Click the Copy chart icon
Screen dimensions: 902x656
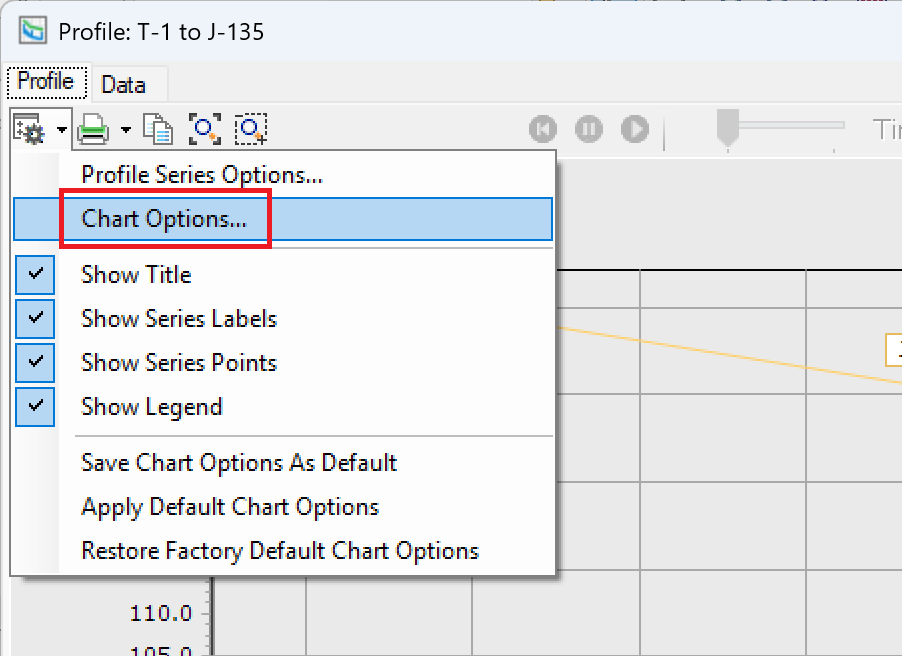point(157,129)
